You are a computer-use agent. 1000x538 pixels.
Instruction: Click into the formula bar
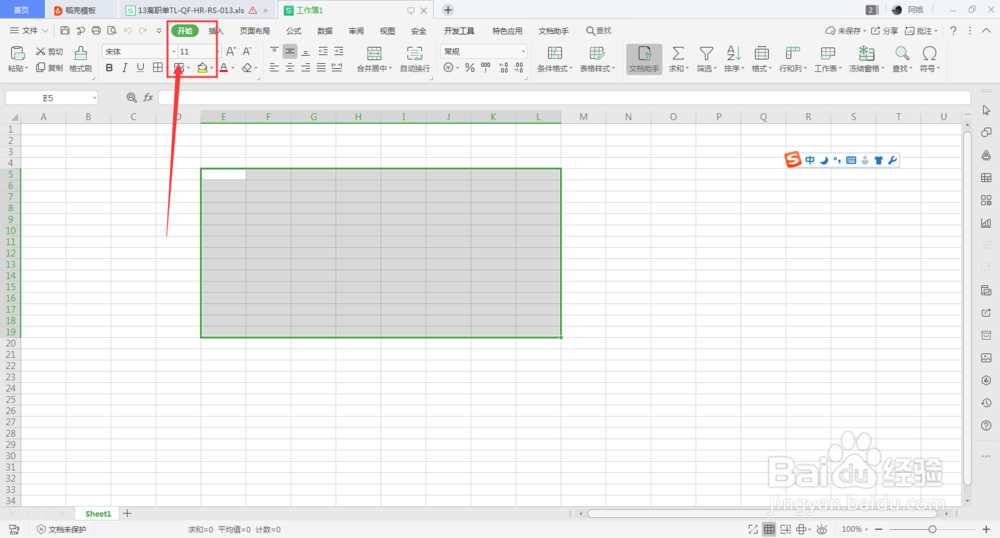(564, 98)
